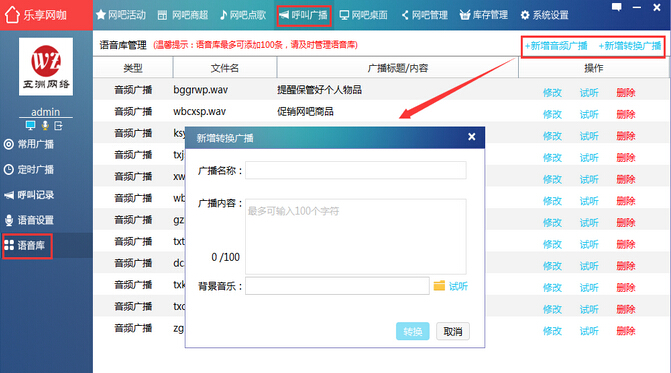
Task: Click 删除 for bggrwp.wav row
Action: click(x=626, y=93)
